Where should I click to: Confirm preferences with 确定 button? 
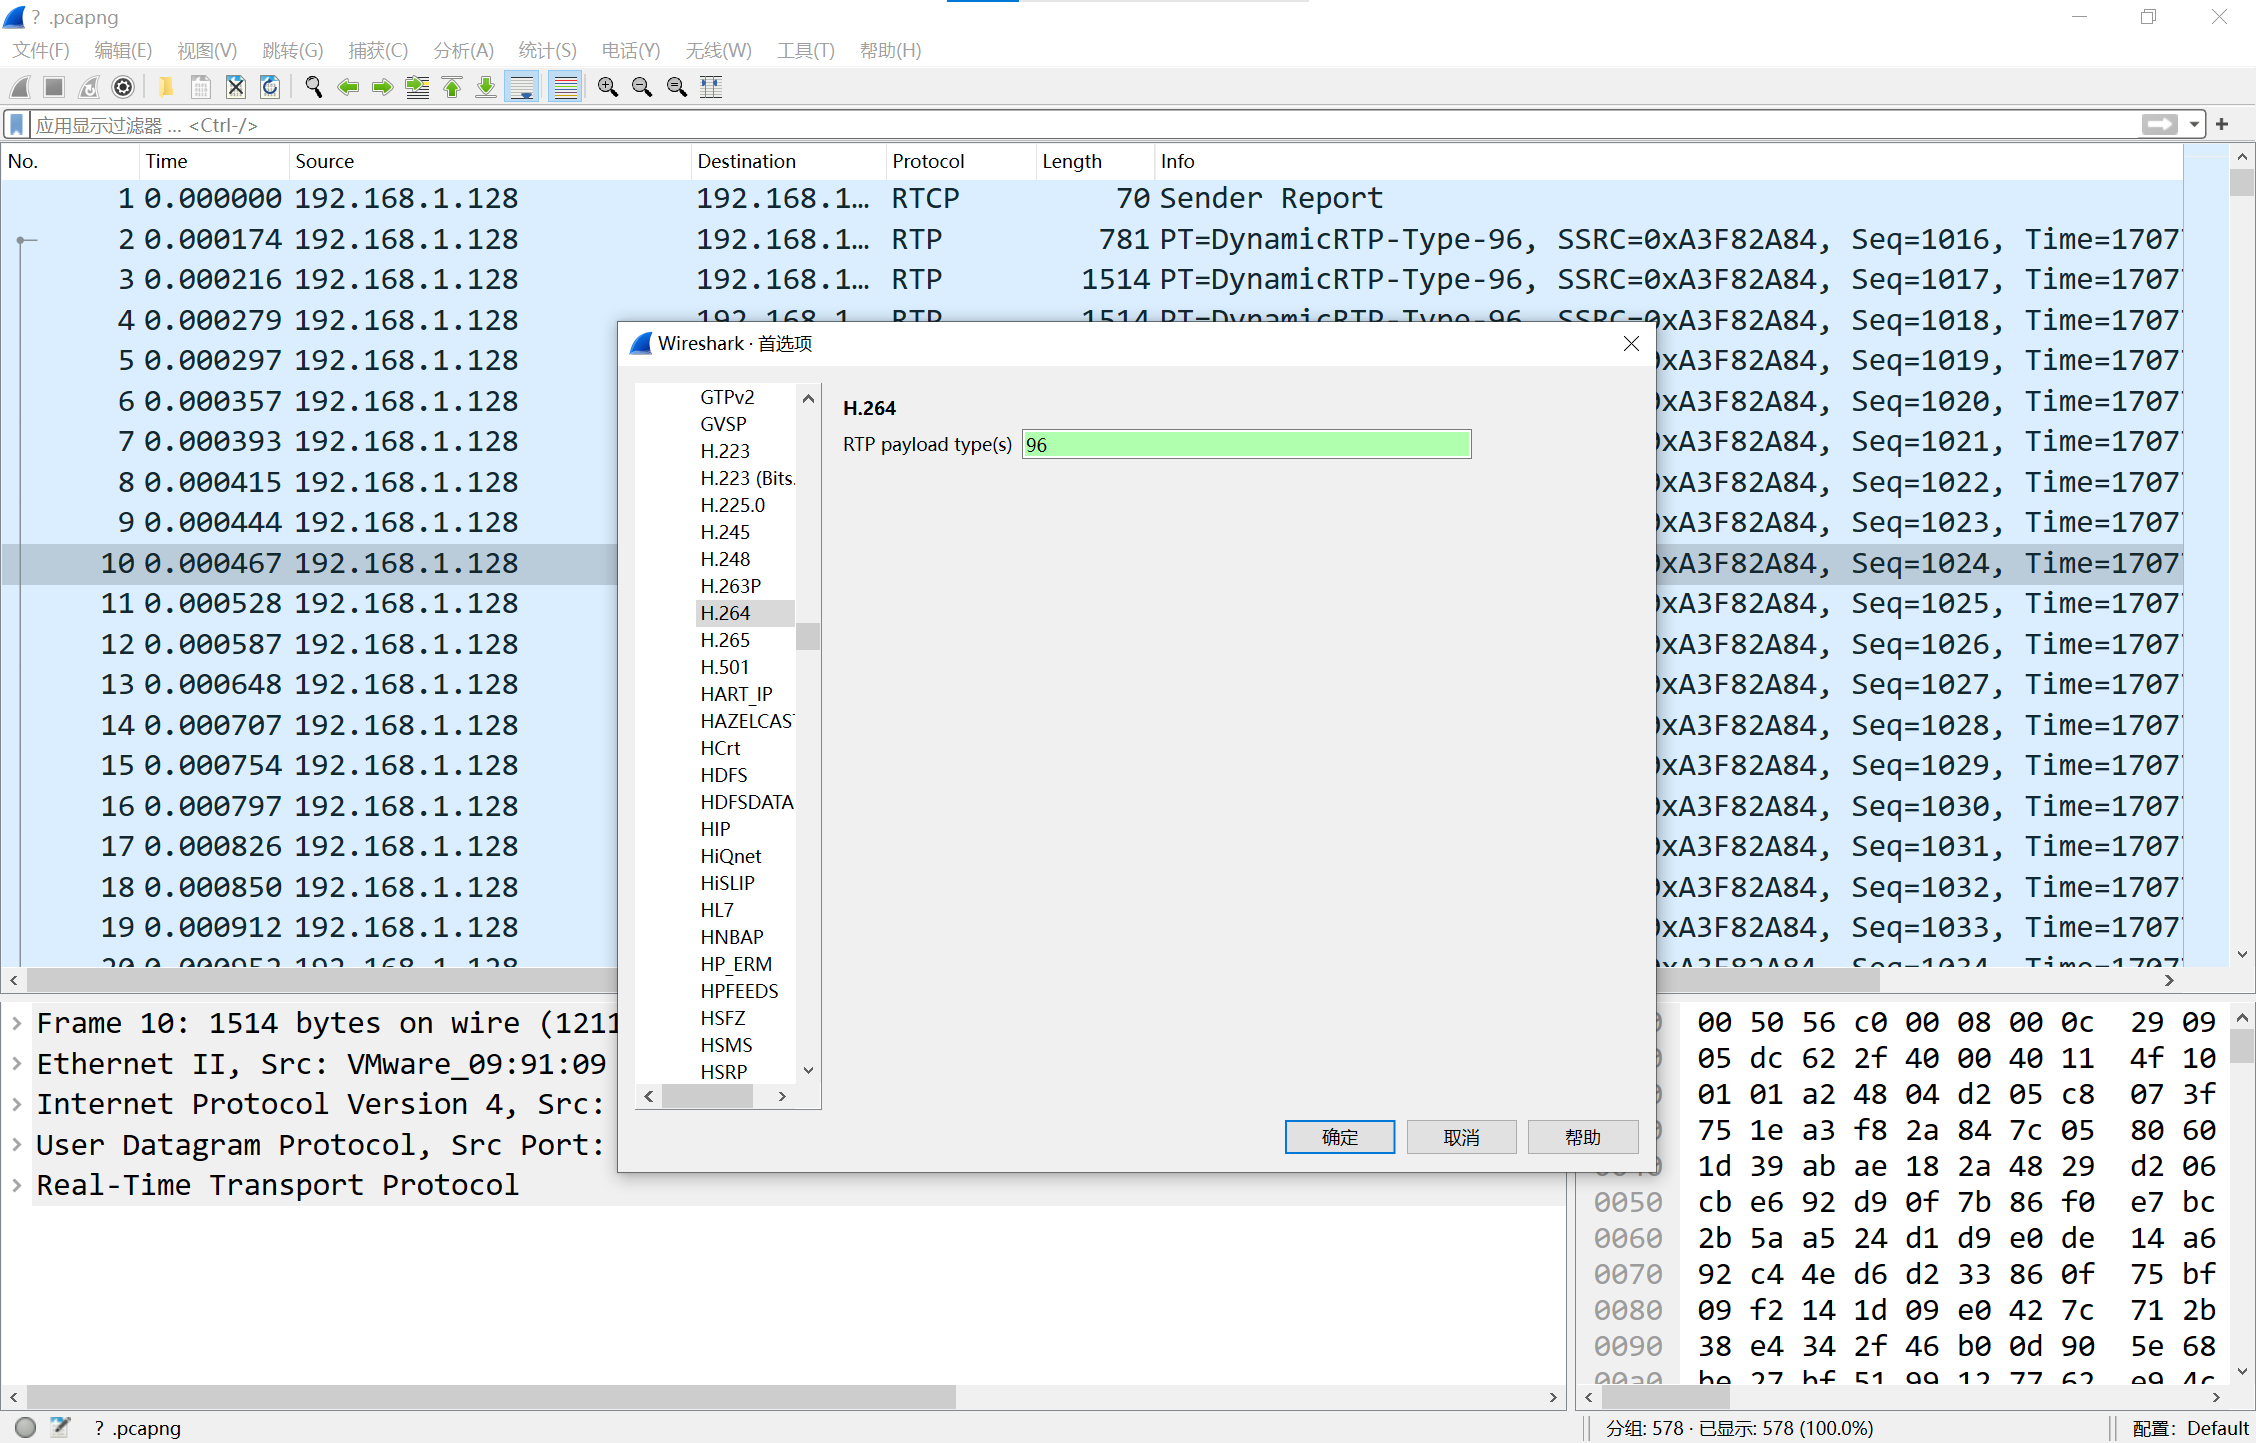click(x=1340, y=1137)
